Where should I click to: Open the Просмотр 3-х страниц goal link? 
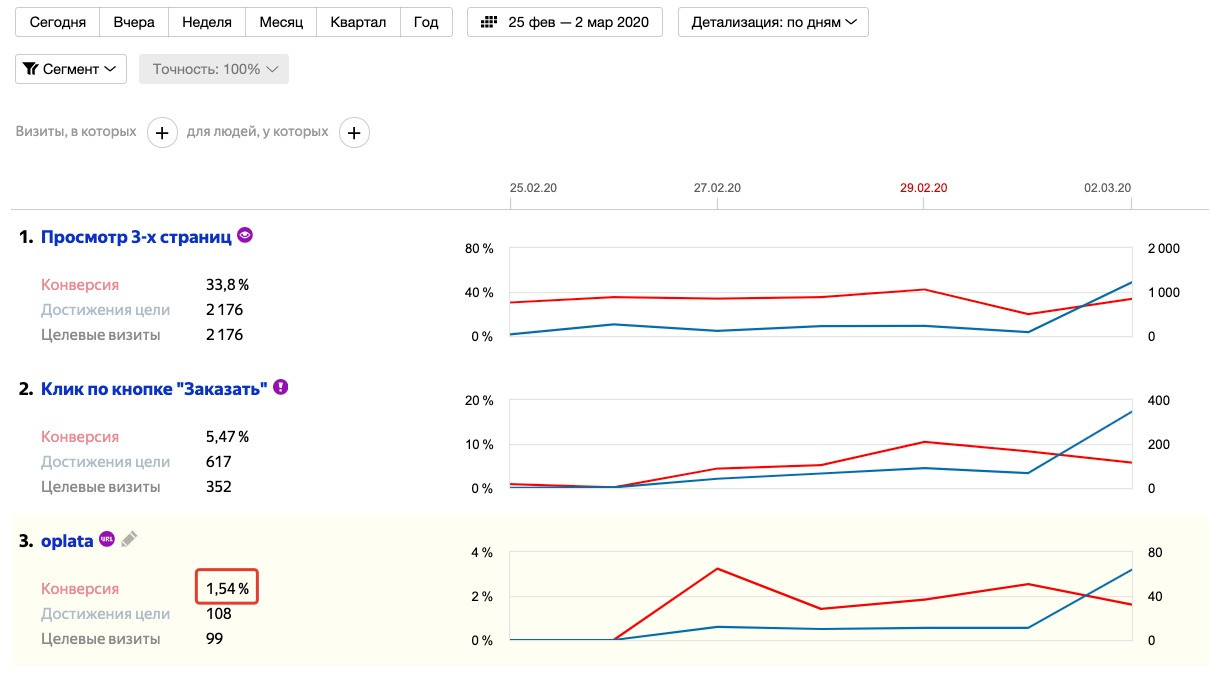[136, 237]
